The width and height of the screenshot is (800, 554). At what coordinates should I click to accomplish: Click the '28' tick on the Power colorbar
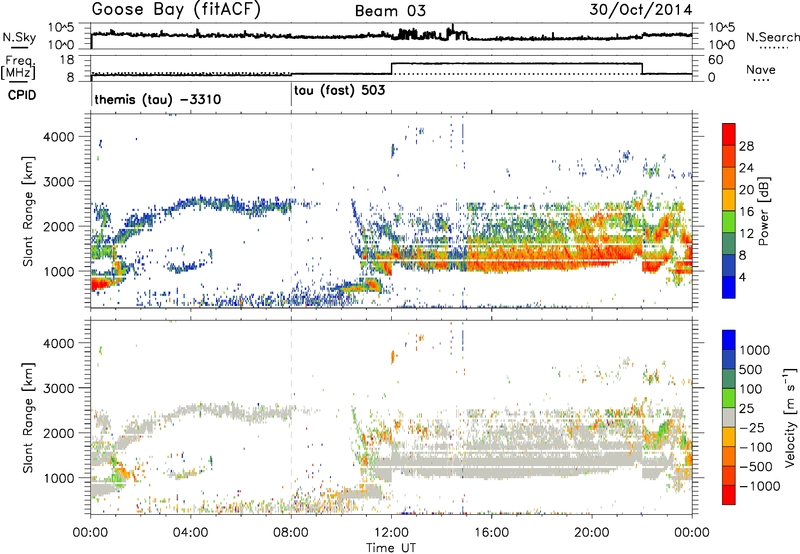[x=746, y=146]
